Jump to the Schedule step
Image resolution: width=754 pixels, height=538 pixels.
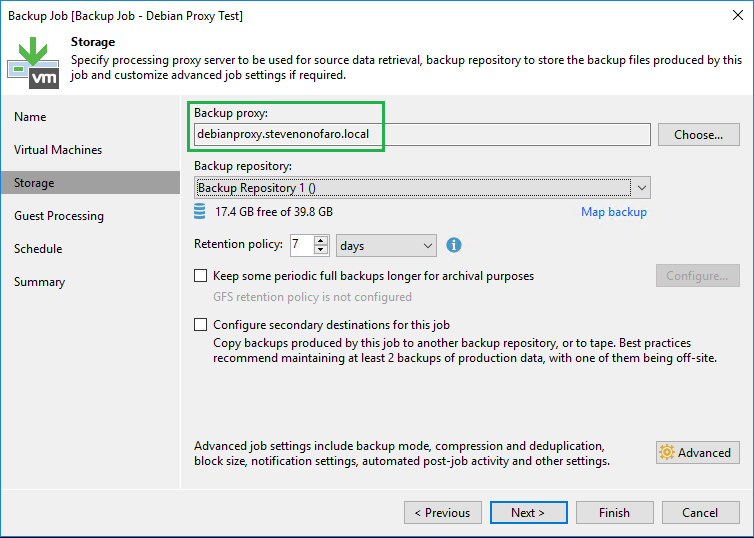[x=38, y=249]
